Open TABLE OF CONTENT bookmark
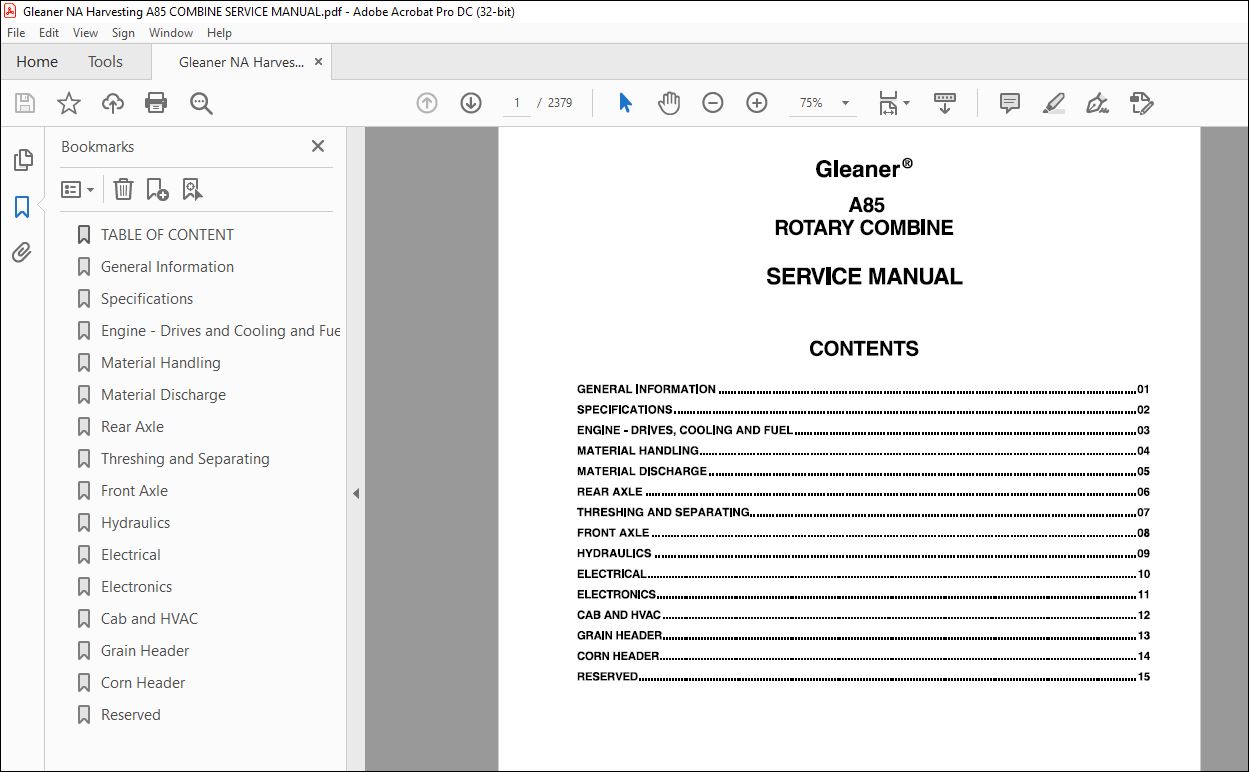This screenshot has height=772, width=1249. pyautogui.click(x=167, y=235)
